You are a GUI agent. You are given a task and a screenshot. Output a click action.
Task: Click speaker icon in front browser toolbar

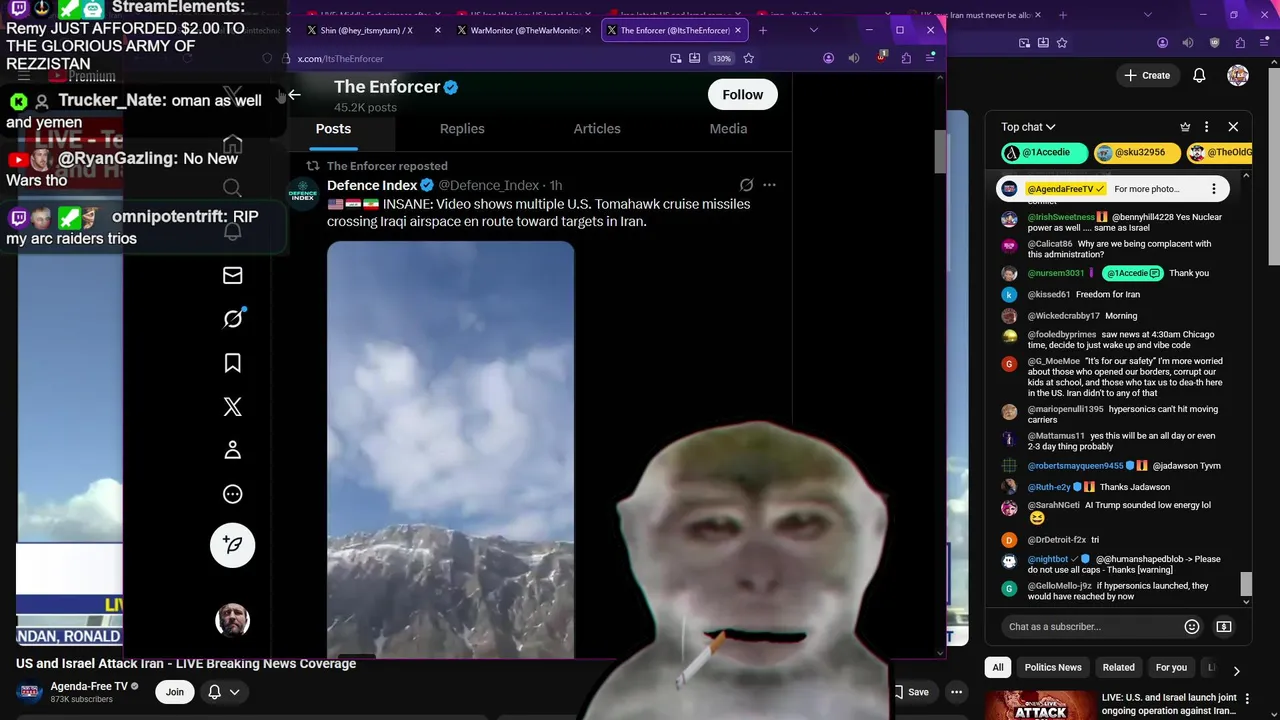853,58
